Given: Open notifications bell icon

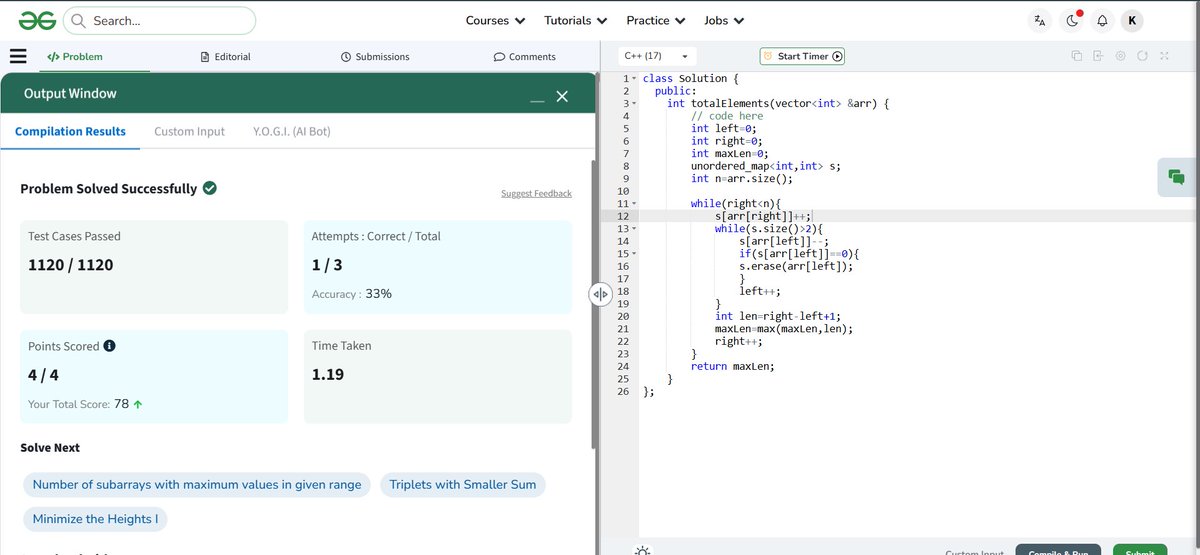Looking at the screenshot, I should pyautogui.click(x=1102, y=20).
